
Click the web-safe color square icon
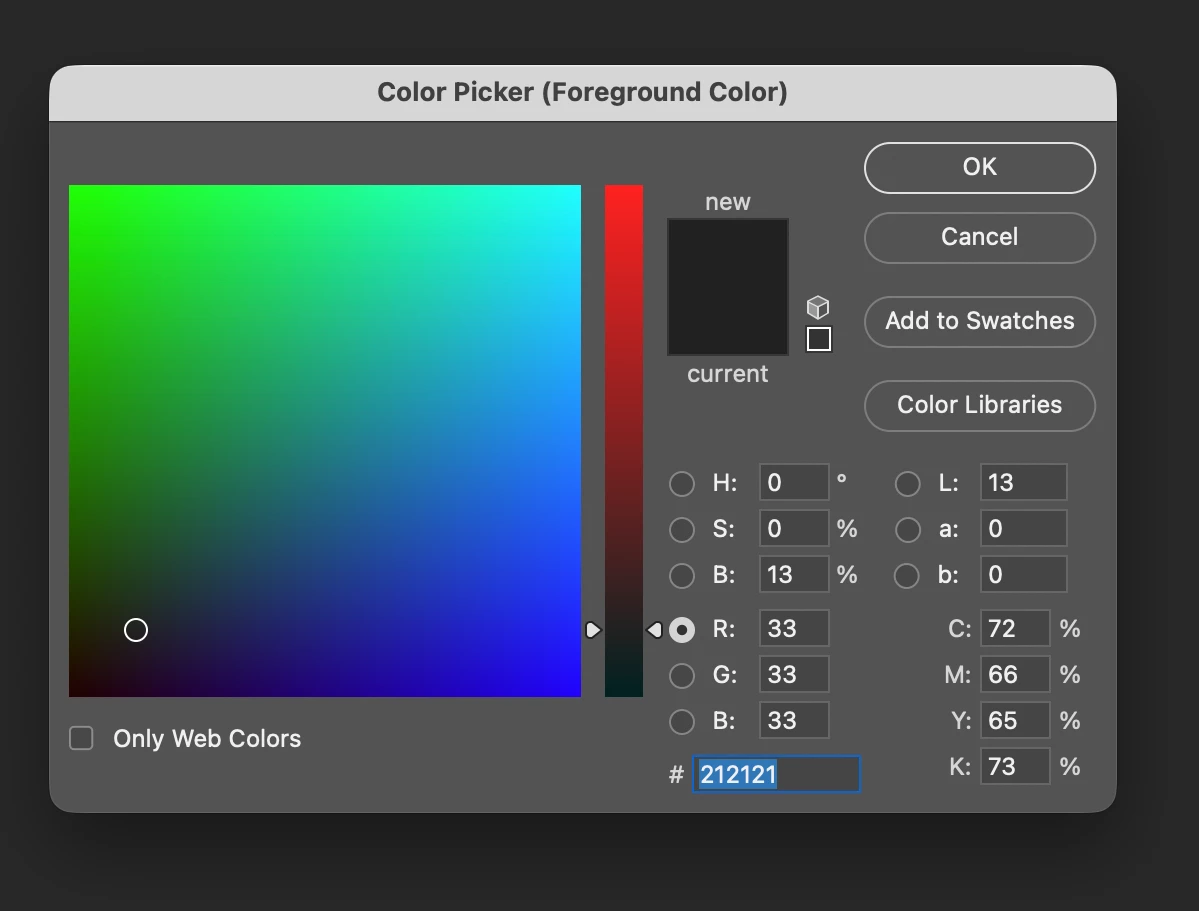pos(819,339)
